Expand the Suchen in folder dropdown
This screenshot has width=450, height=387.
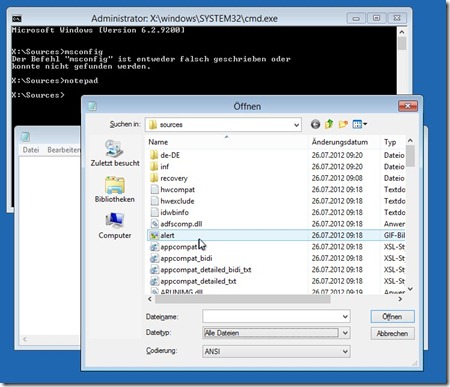tap(296, 125)
